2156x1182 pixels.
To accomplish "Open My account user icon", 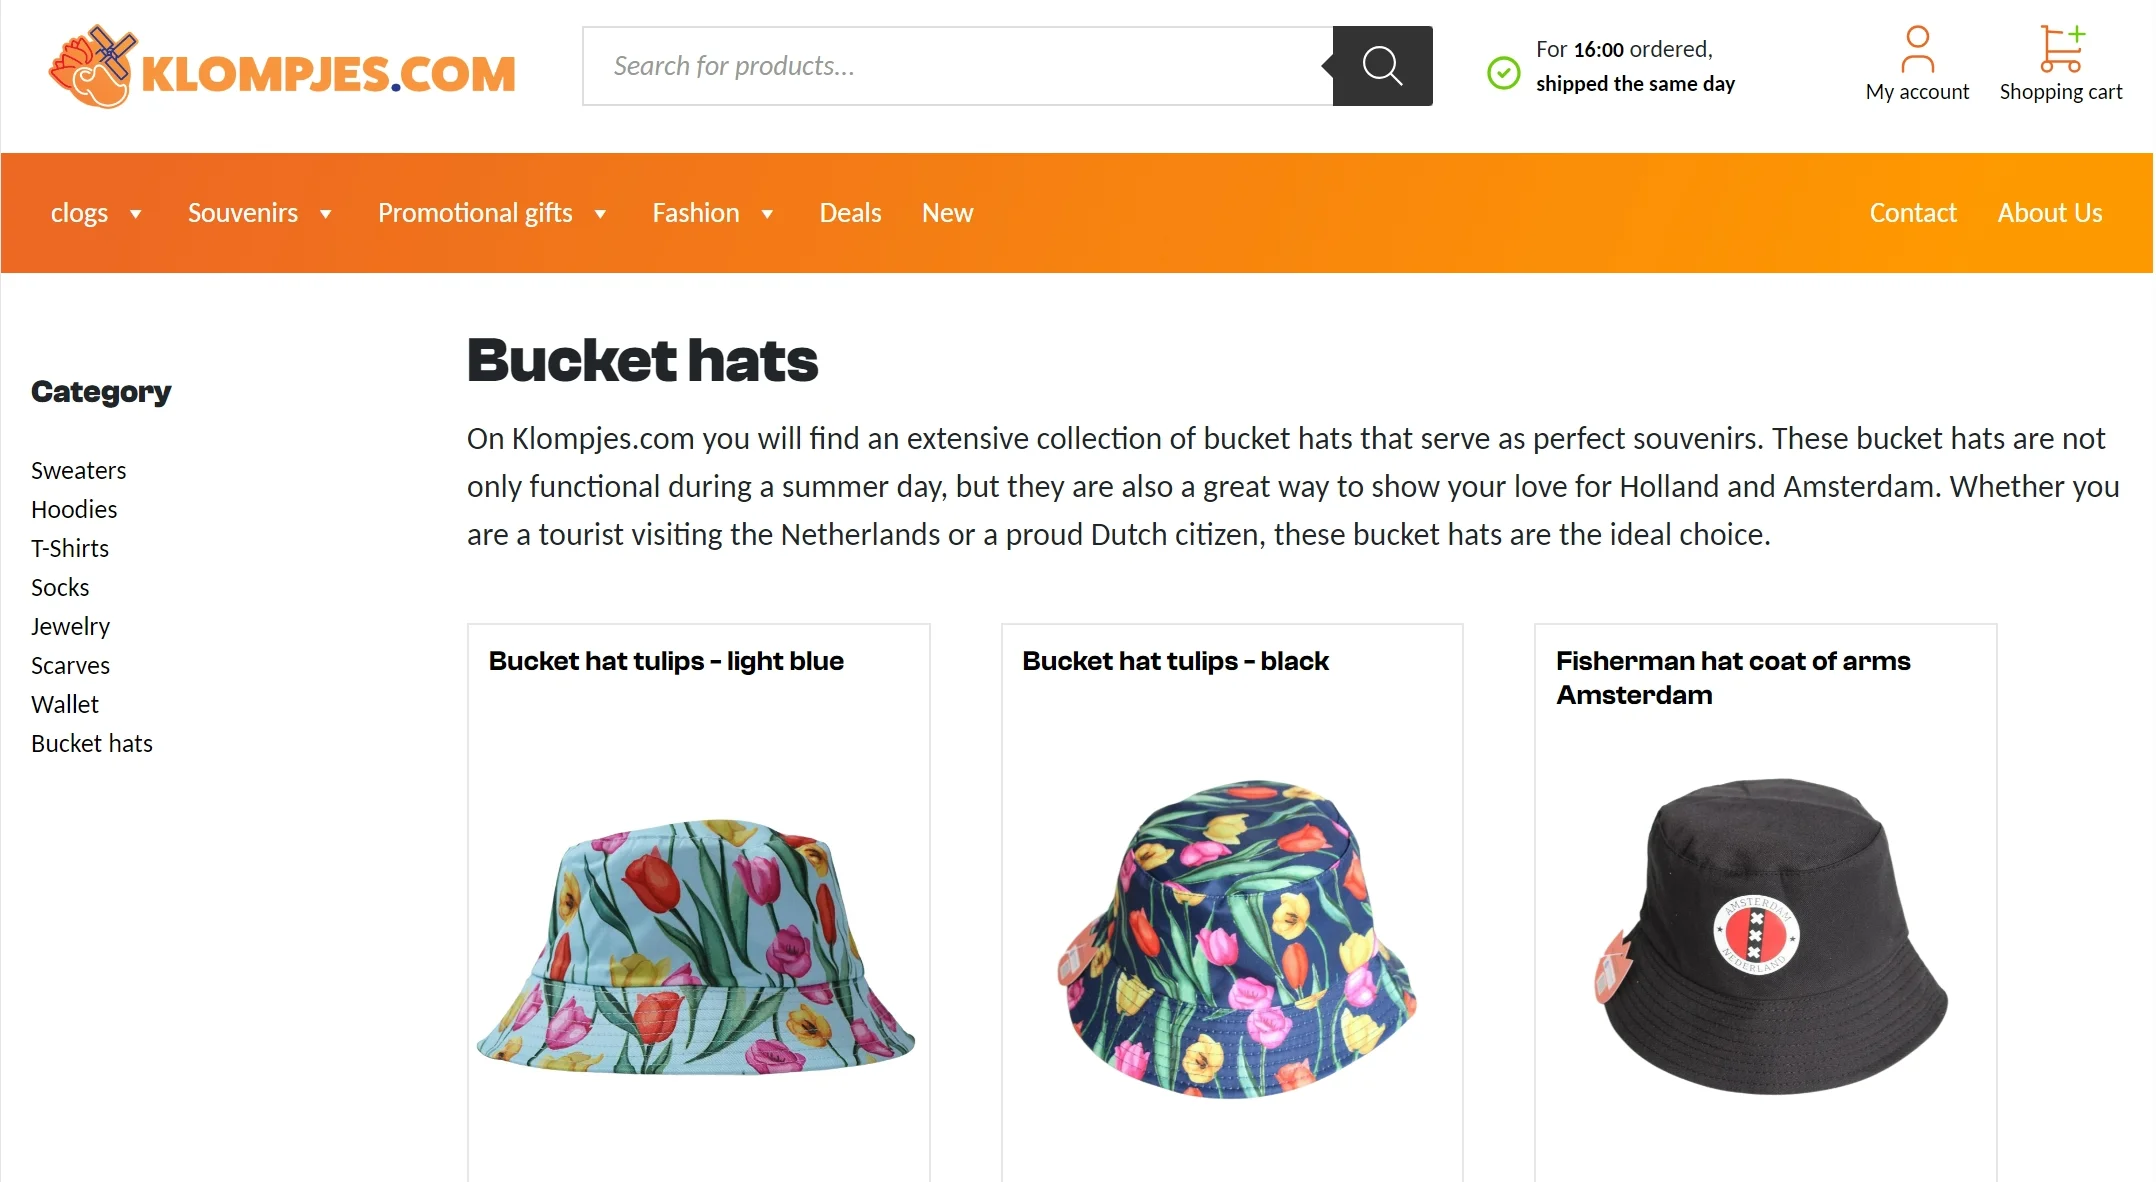I will click(x=1916, y=50).
